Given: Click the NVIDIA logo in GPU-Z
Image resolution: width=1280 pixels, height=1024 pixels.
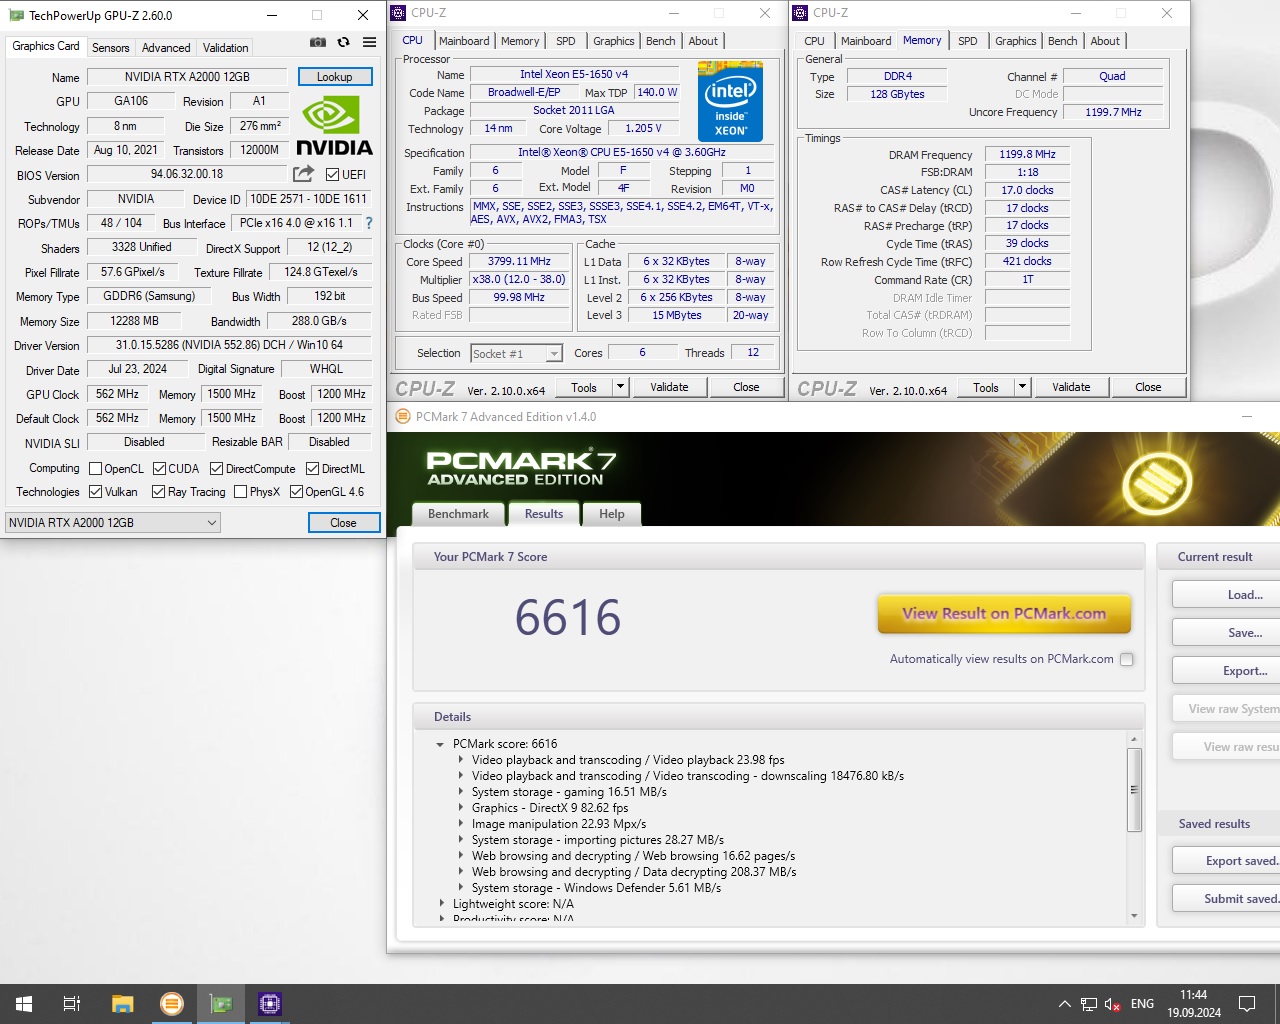Looking at the screenshot, I should pyautogui.click(x=334, y=126).
